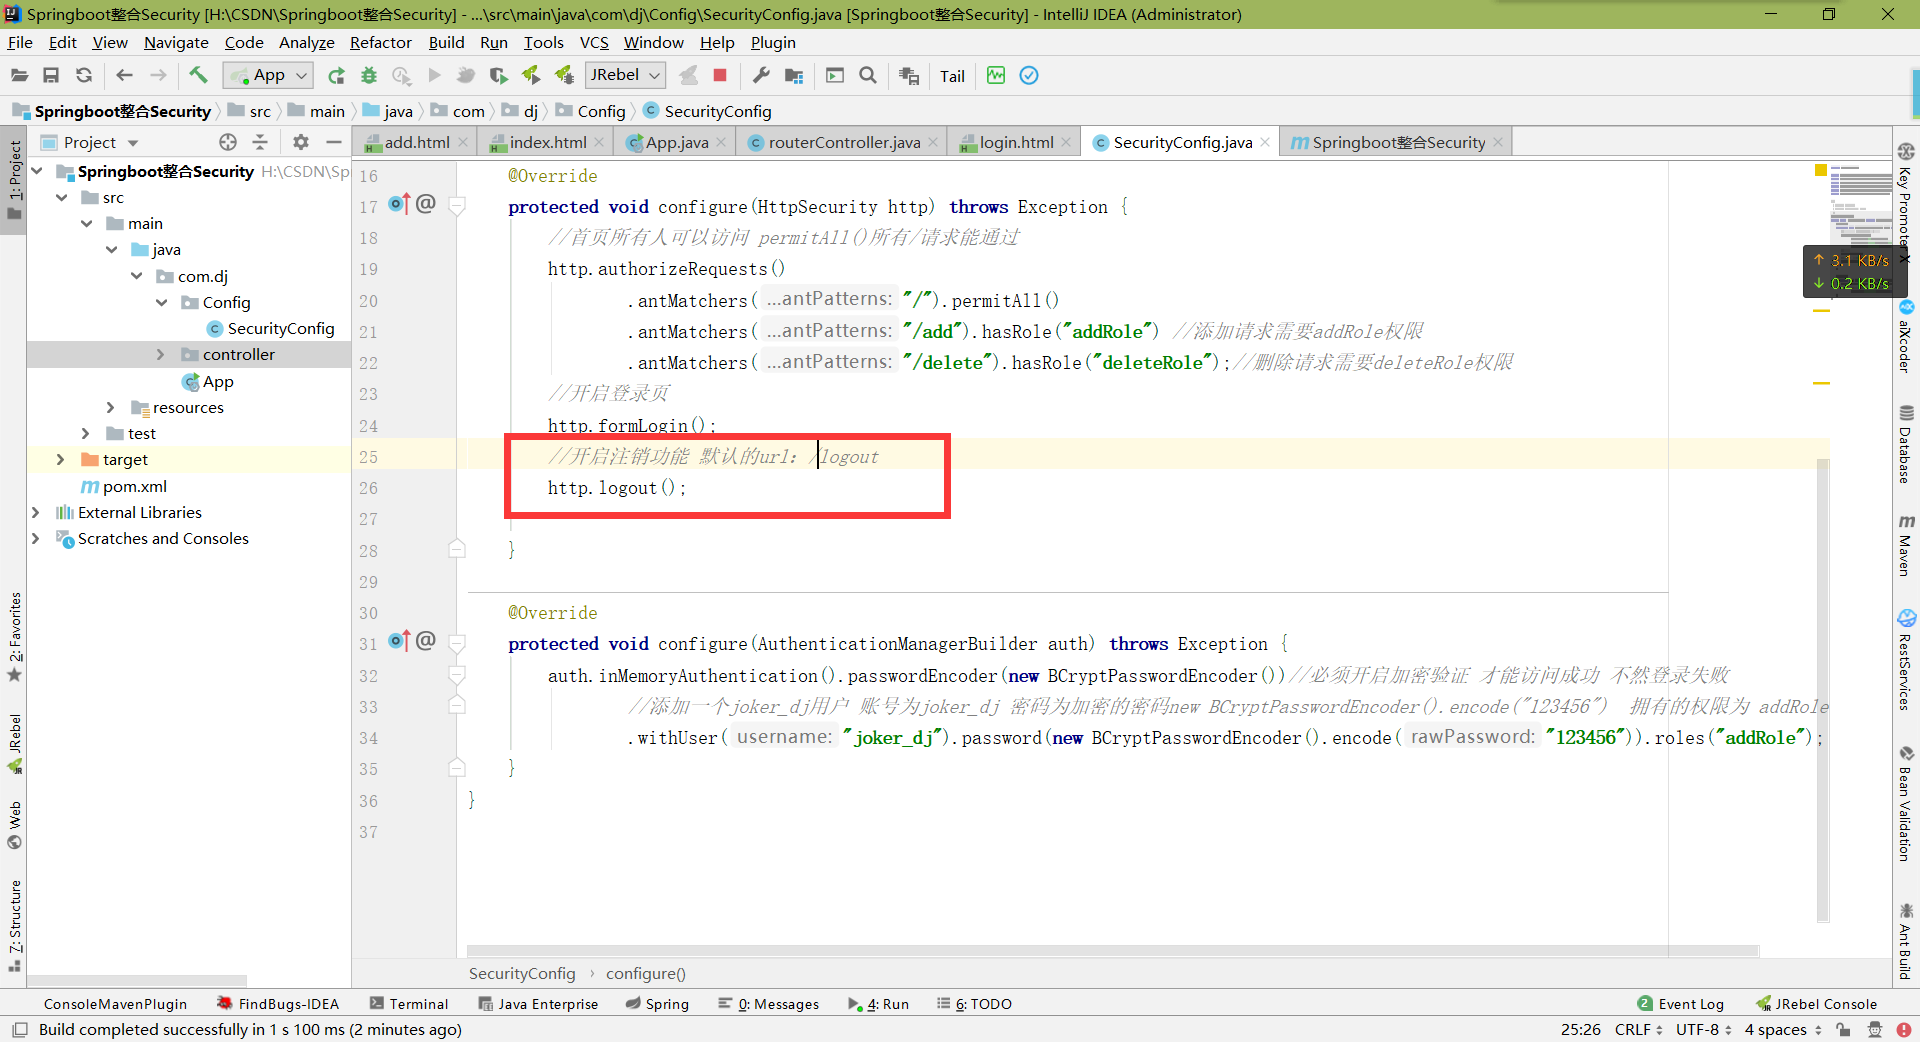Save all files with the floppy disk icon
Image resolution: width=1920 pixels, height=1042 pixels.
pyautogui.click(x=51, y=76)
